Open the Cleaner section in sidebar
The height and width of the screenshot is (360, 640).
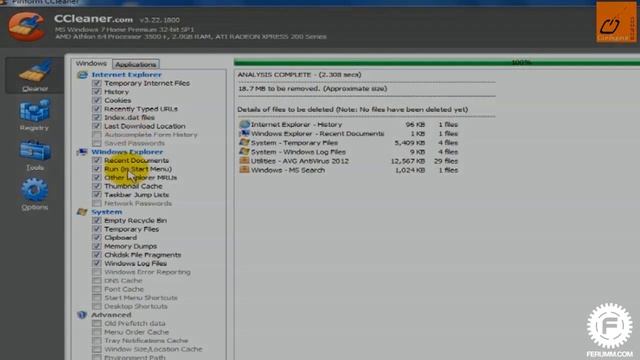tap(35, 76)
